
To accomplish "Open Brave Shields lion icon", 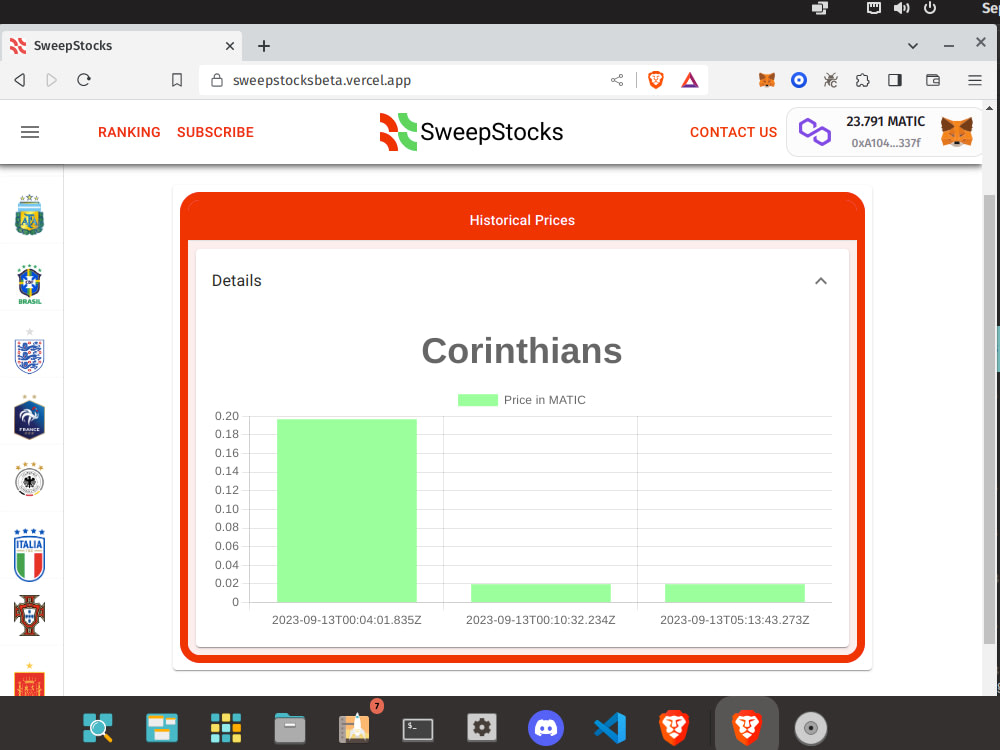I will 656,80.
